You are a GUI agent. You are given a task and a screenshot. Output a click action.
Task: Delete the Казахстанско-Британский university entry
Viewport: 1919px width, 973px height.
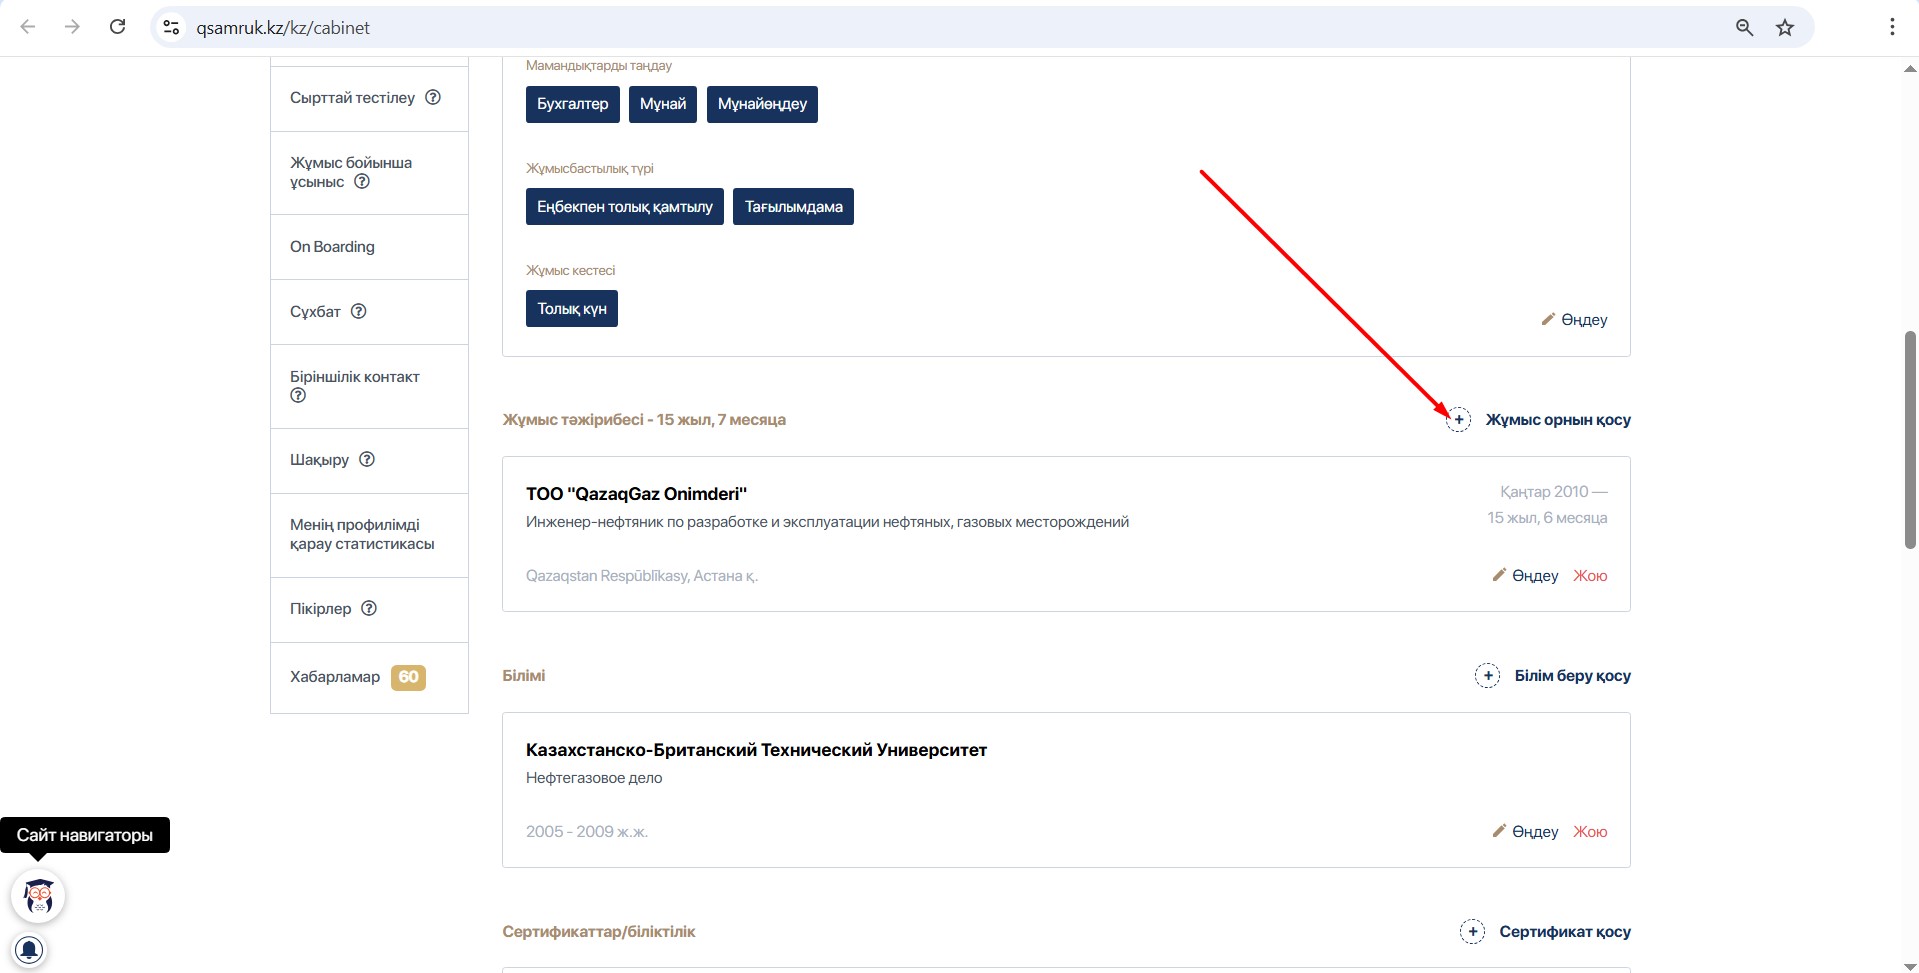pos(1590,832)
